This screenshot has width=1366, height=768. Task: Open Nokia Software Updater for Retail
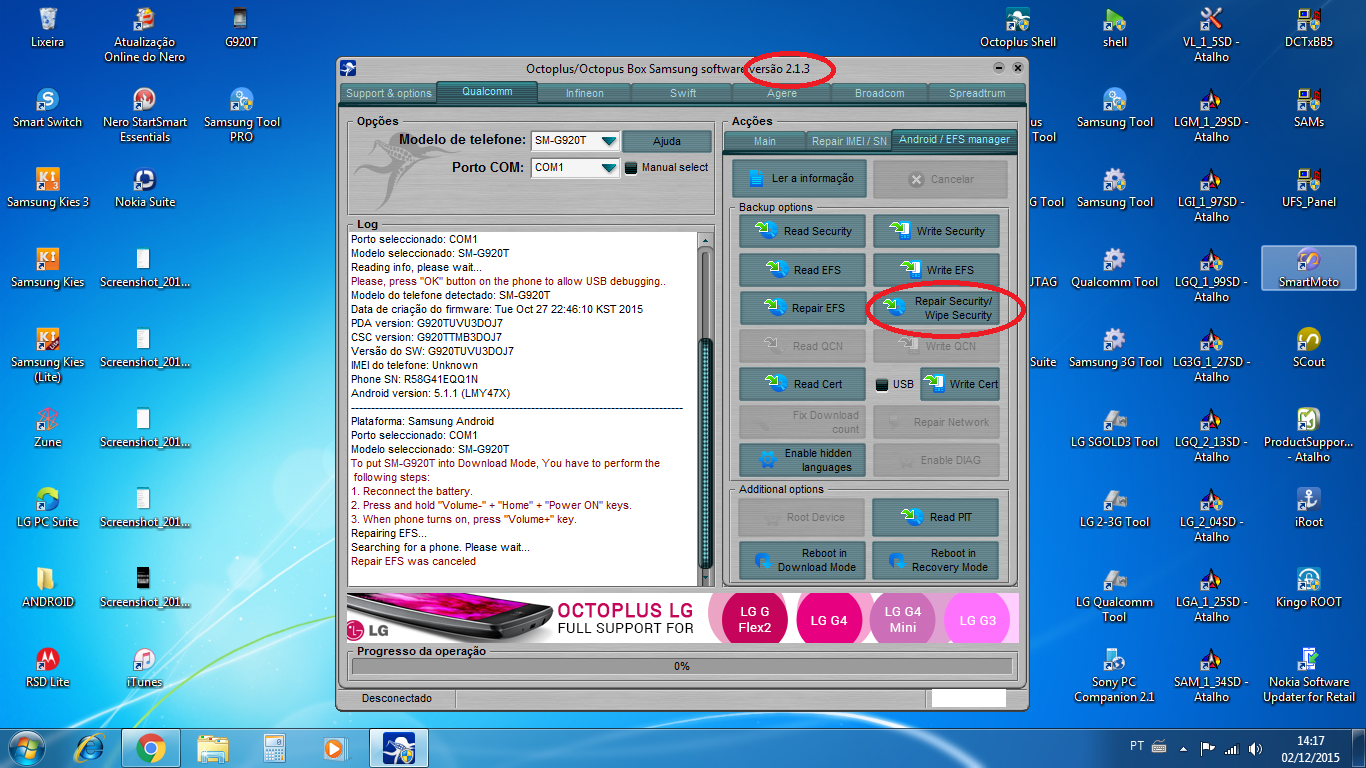click(1308, 675)
